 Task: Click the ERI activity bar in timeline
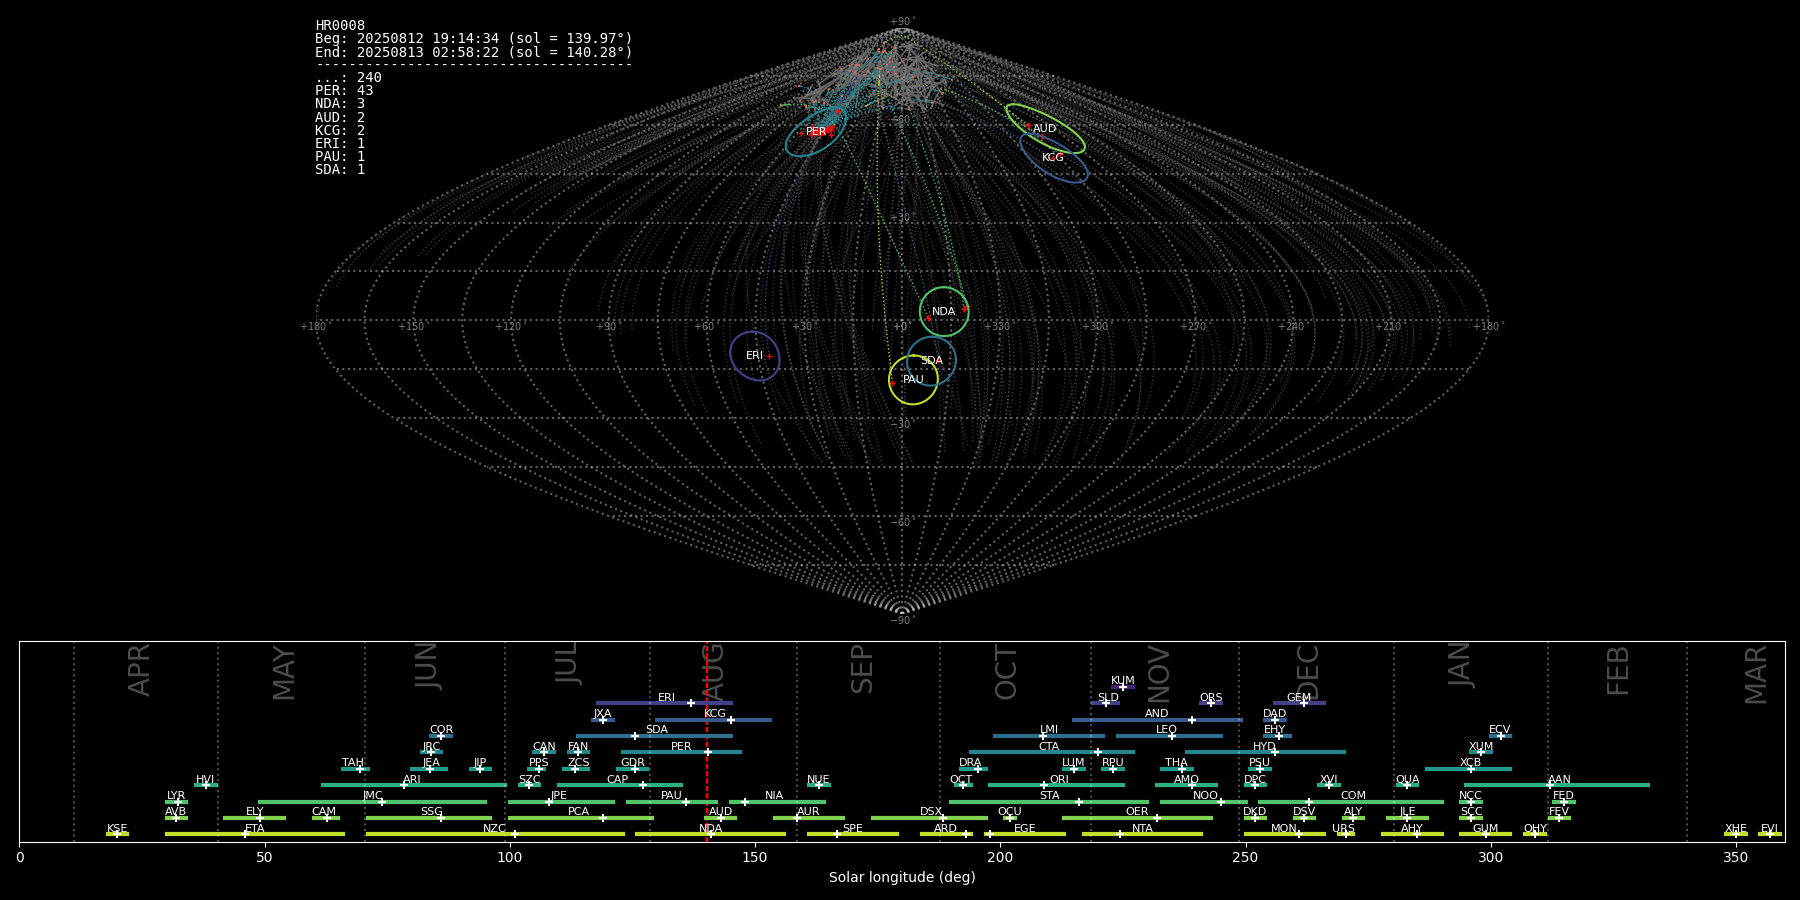pos(664,703)
